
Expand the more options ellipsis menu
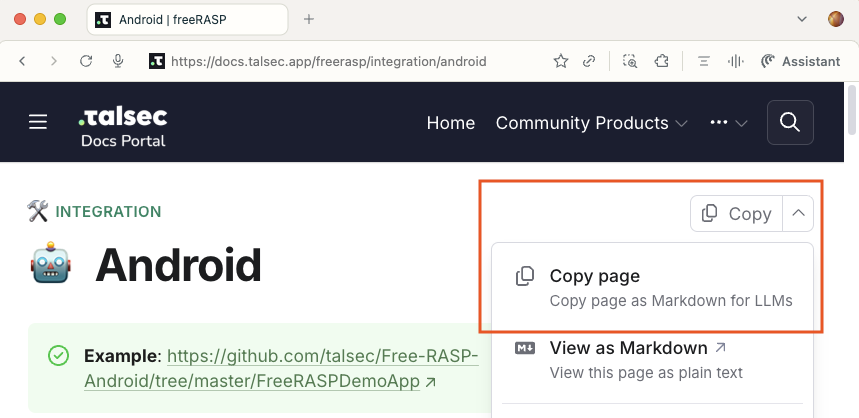click(x=728, y=123)
